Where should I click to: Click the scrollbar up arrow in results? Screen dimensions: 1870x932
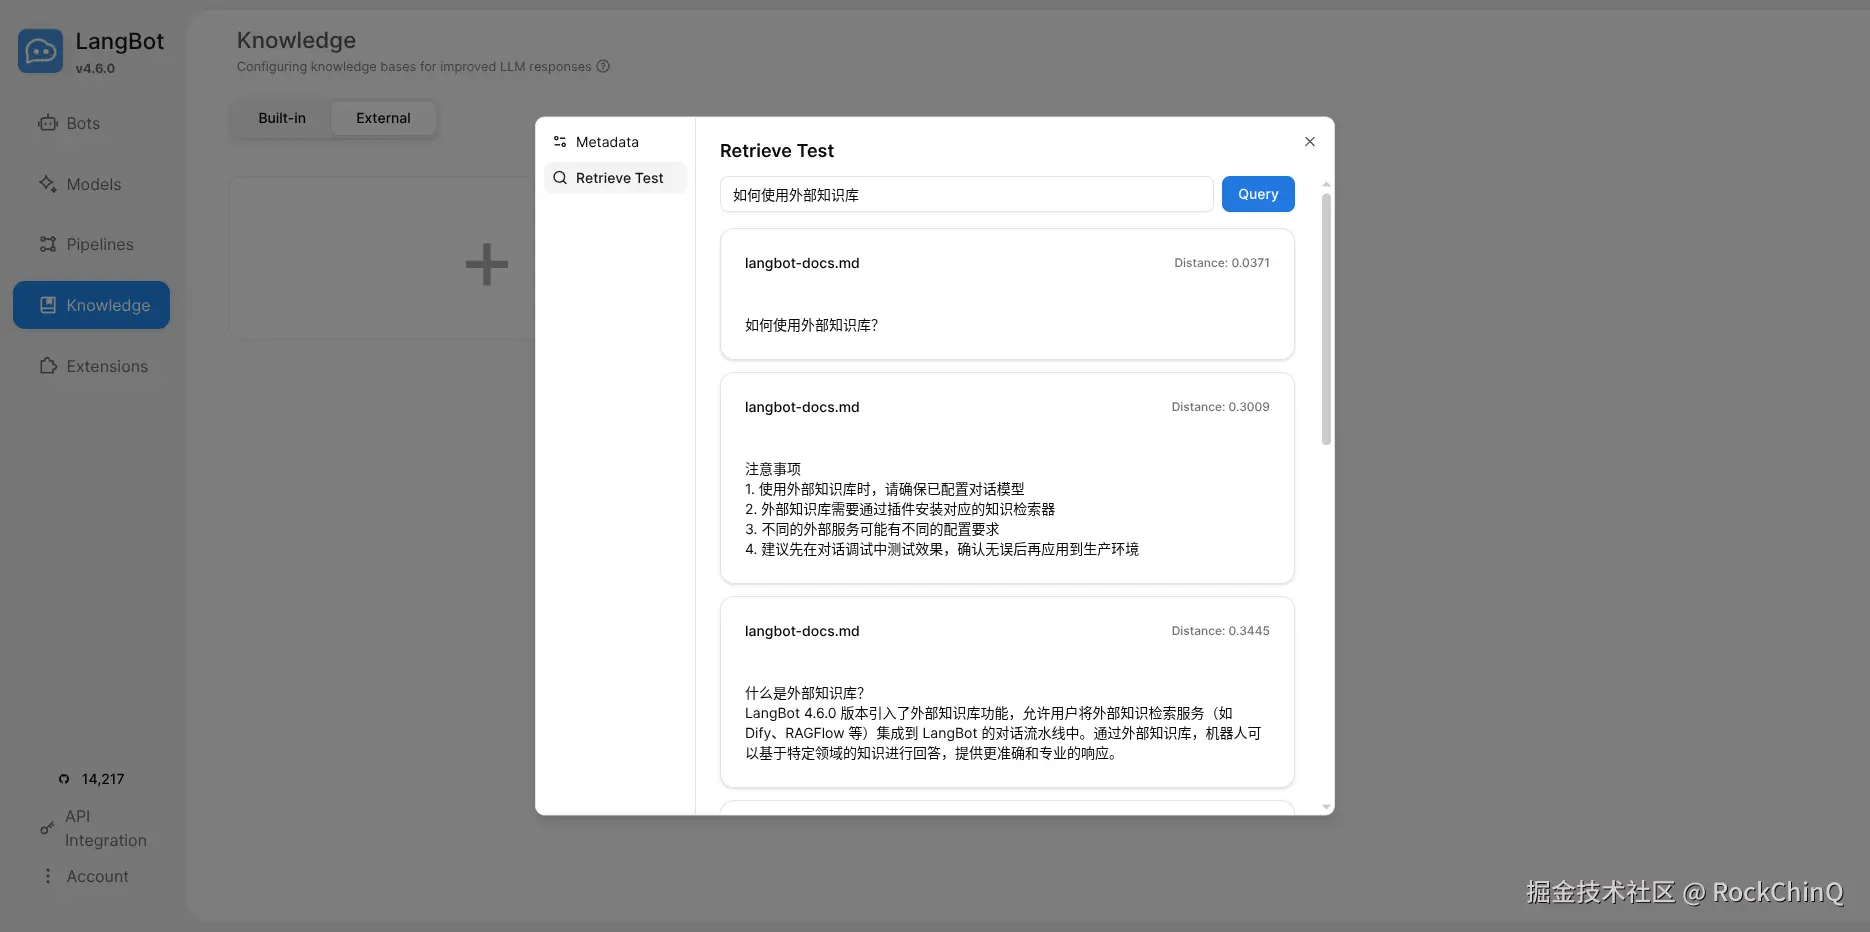[x=1326, y=185]
